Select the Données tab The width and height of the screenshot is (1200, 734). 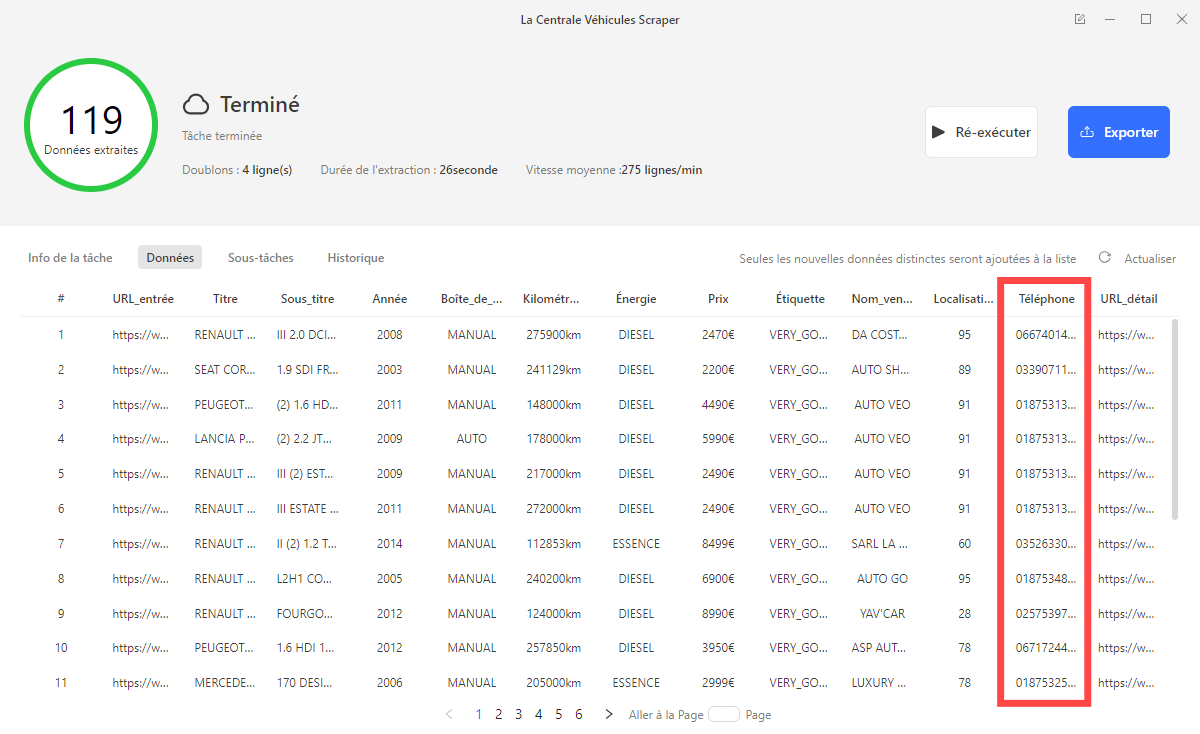click(x=170, y=258)
